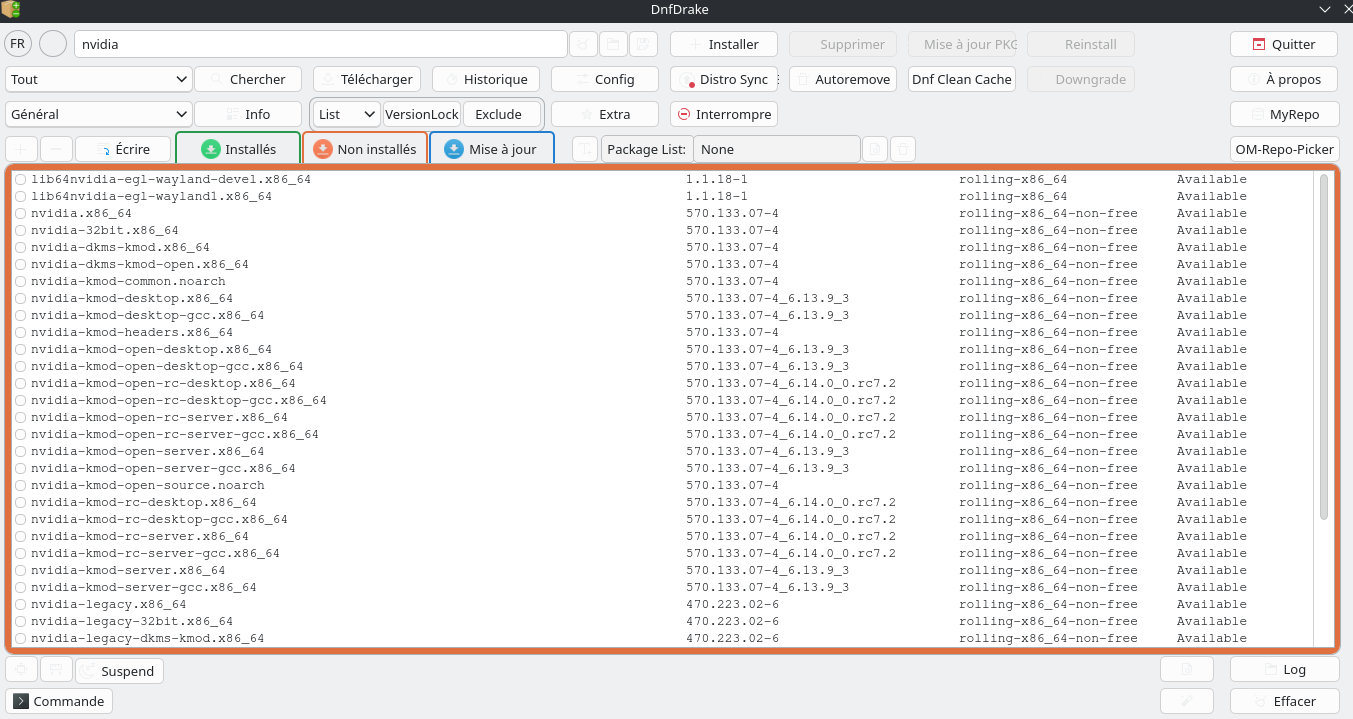Switch to the Installés tab

click(238, 149)
